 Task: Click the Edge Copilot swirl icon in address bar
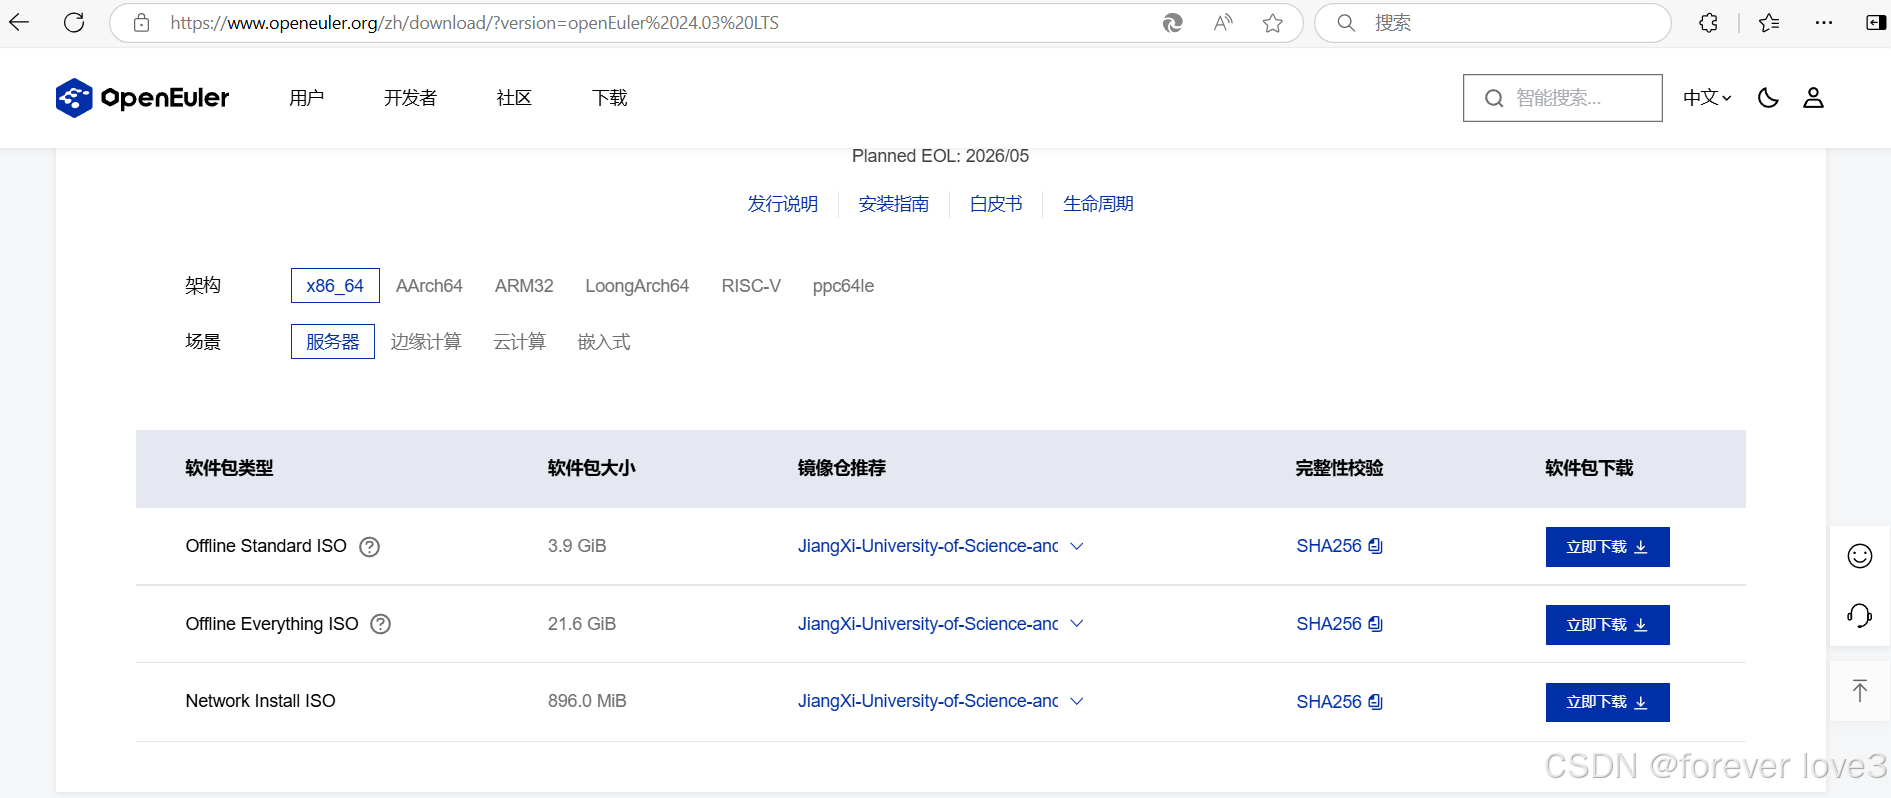(x=1173, y=23)
